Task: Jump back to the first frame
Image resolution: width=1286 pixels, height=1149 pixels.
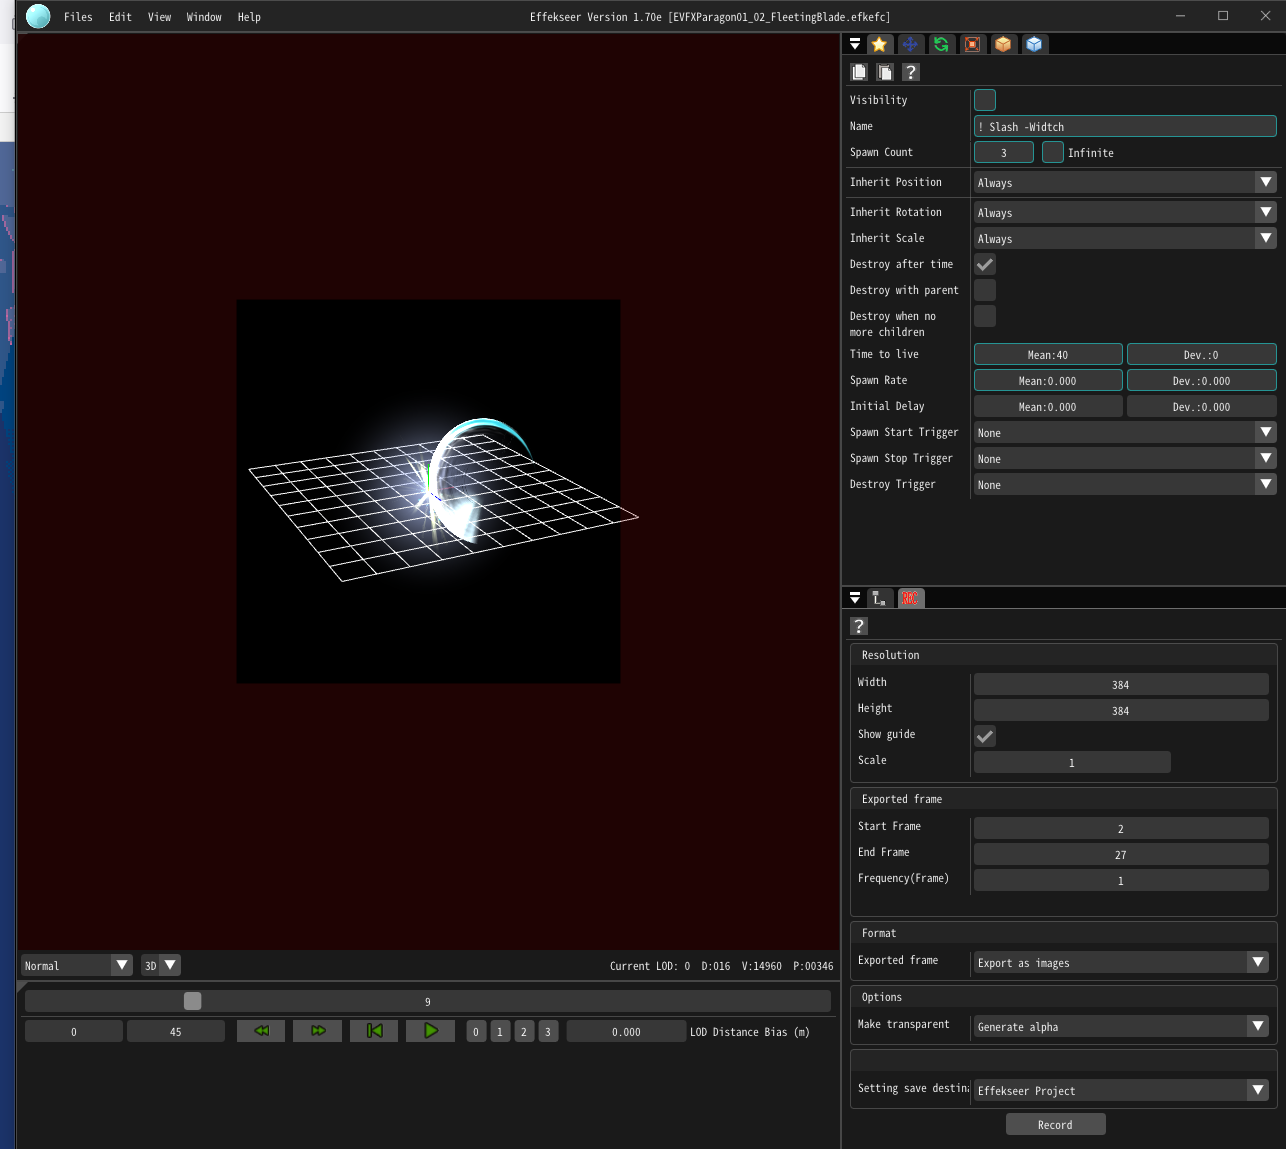Action: click(374, 1031)
